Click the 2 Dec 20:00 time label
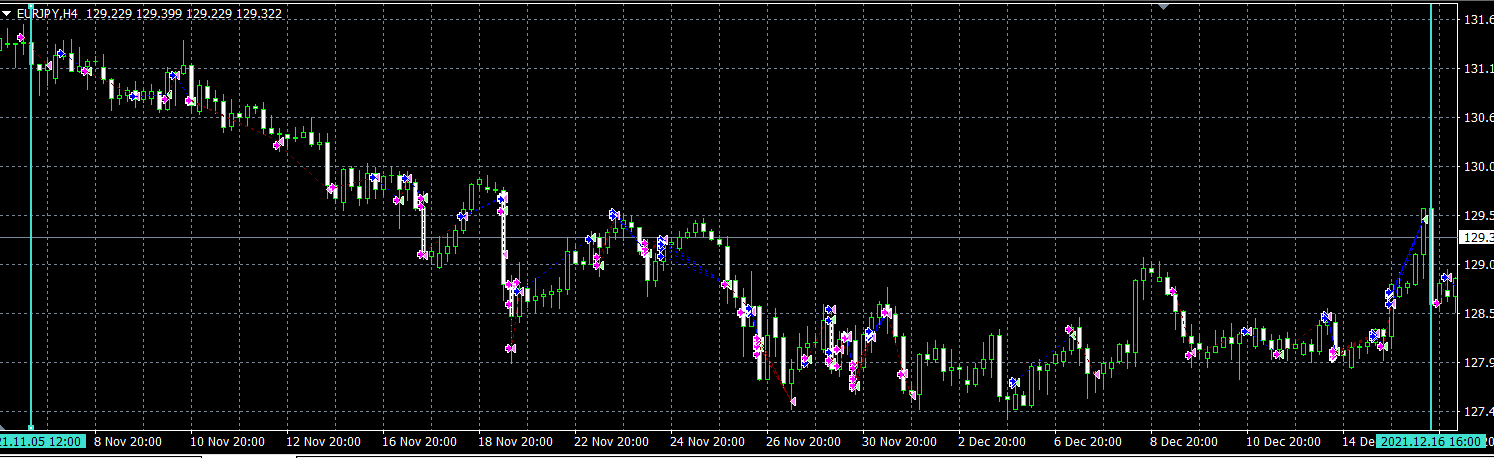The image size is (1494, 458). [991, 441]
